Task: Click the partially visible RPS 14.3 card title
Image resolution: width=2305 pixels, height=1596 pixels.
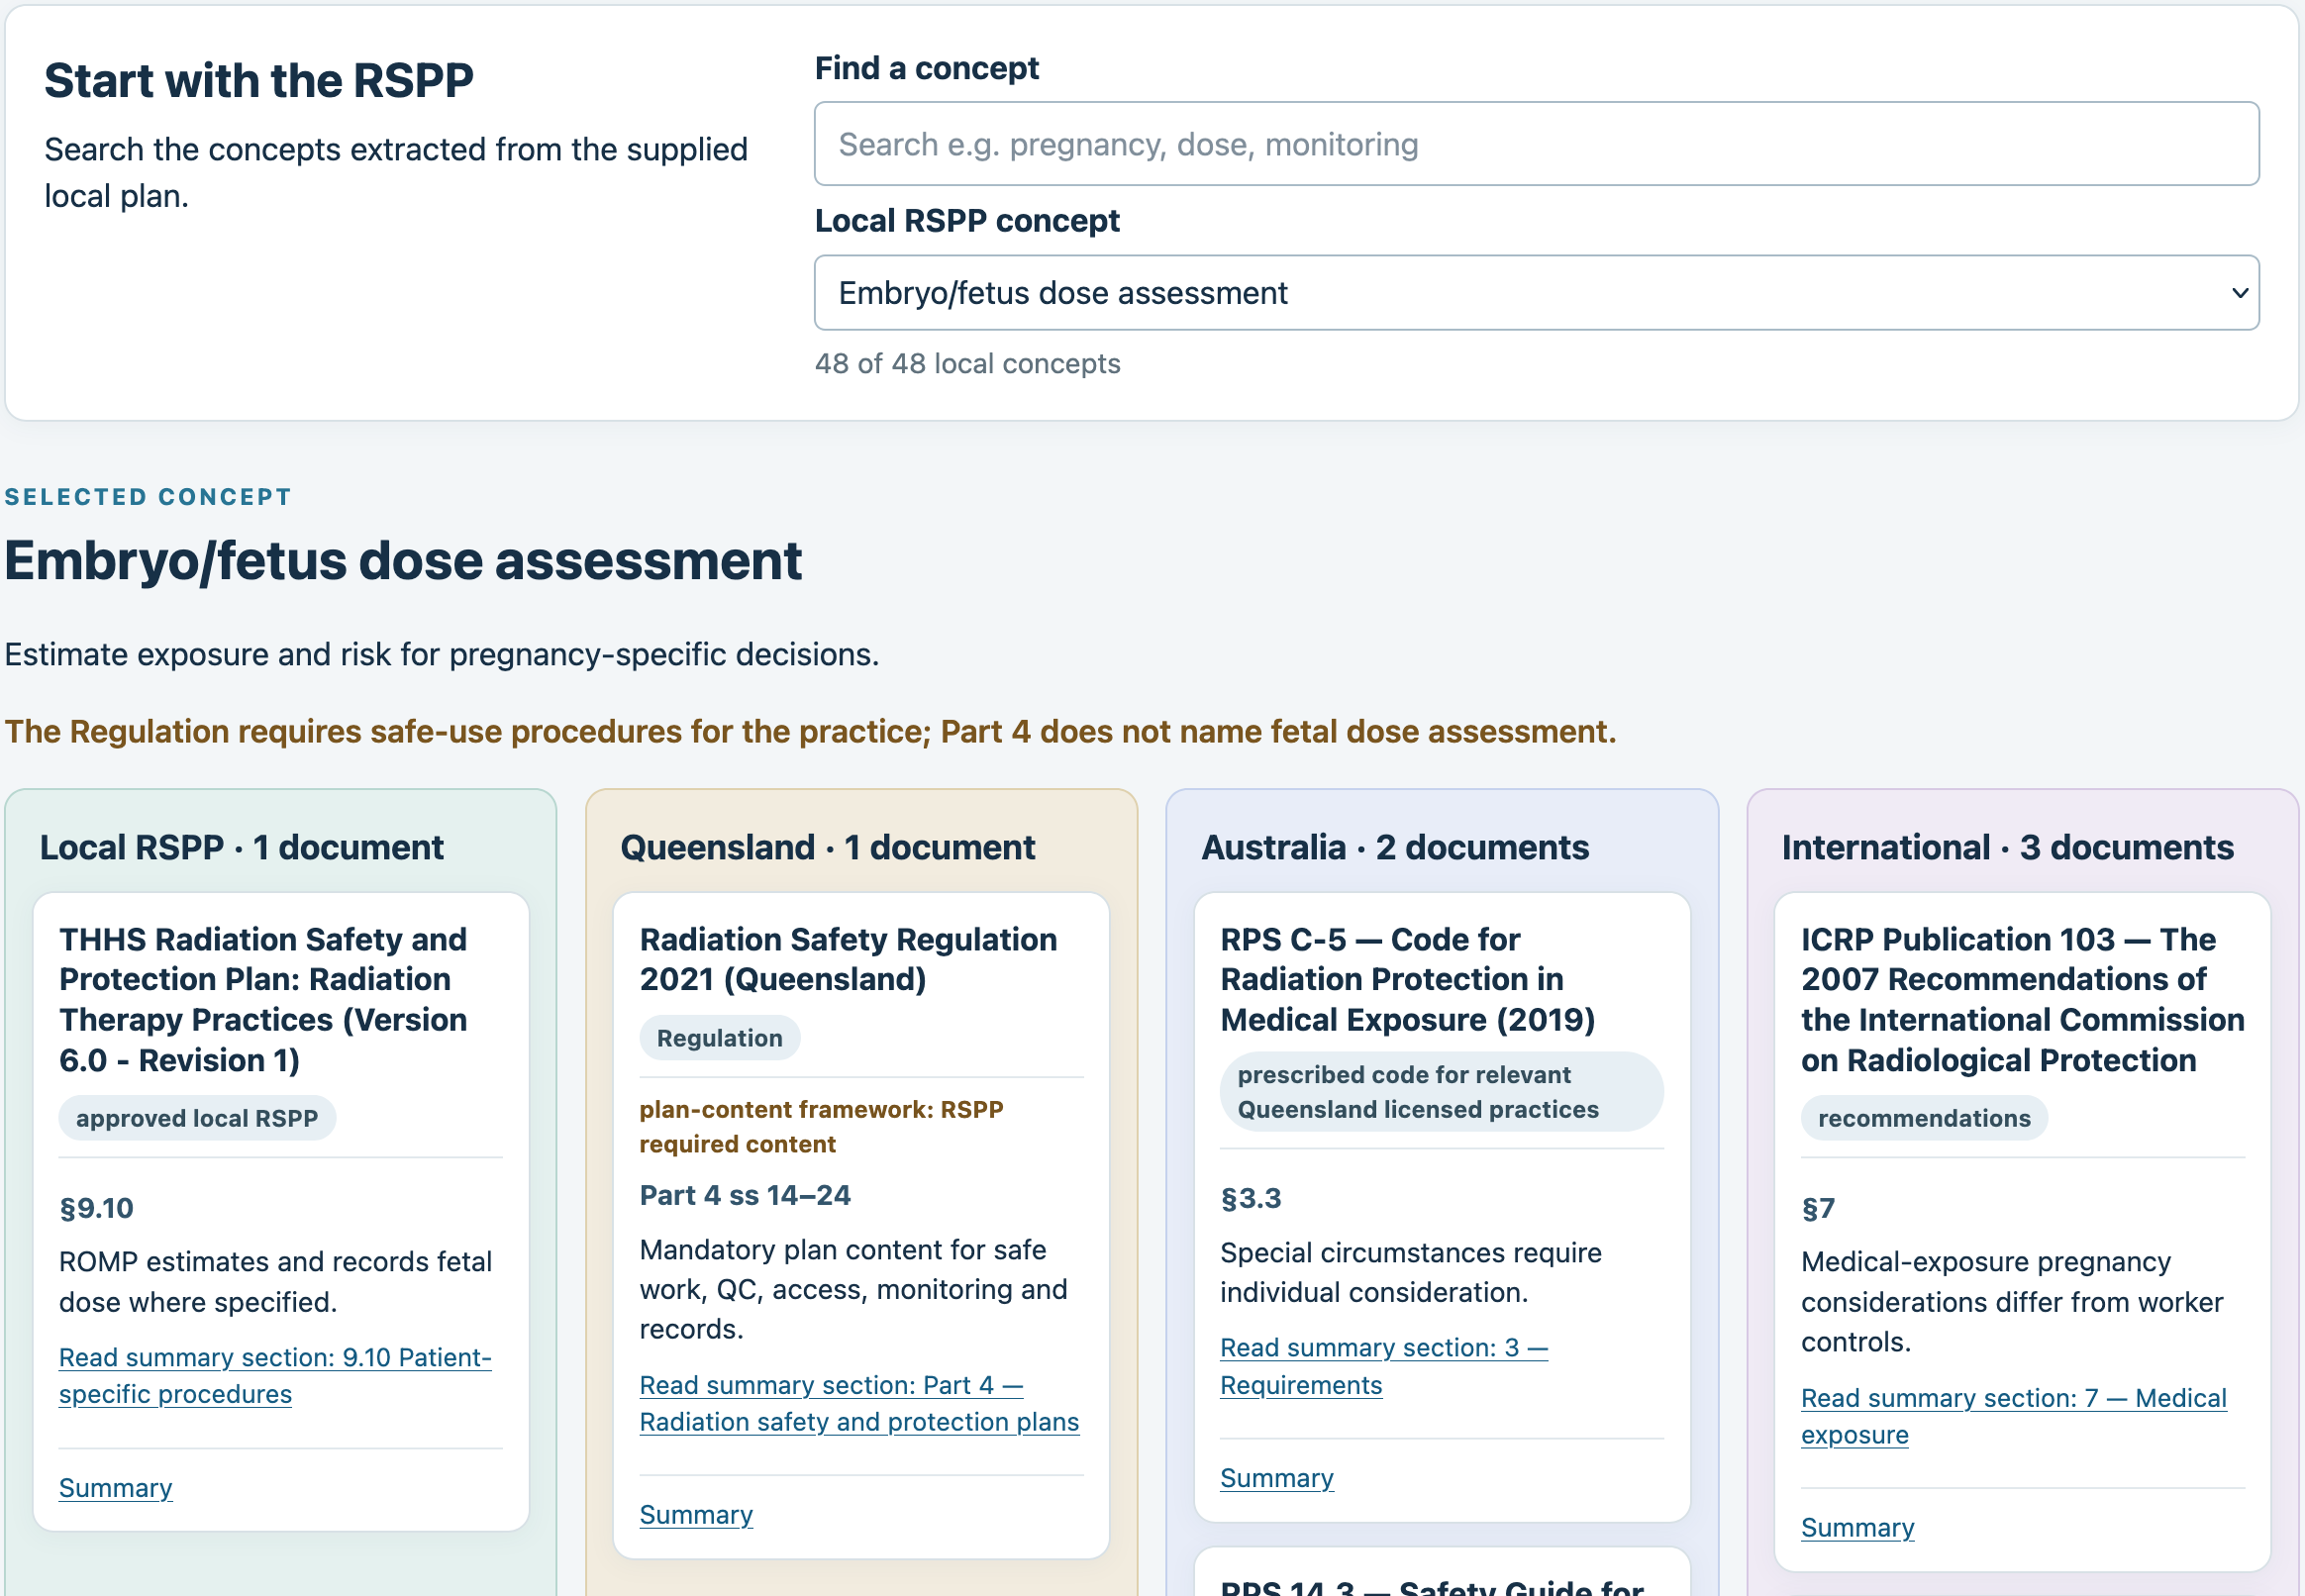Action: click(1432, 1585)
